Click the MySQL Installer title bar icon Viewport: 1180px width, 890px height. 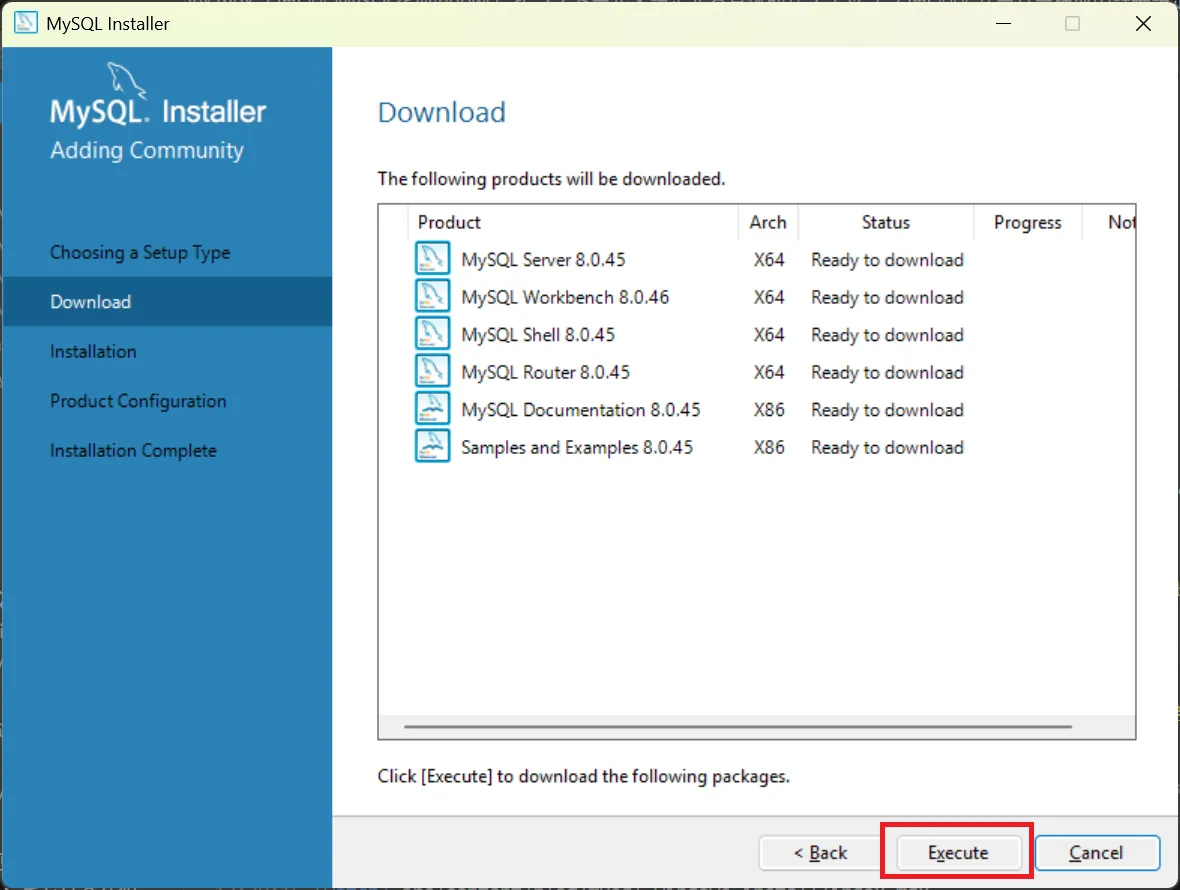tap(27, 24)
